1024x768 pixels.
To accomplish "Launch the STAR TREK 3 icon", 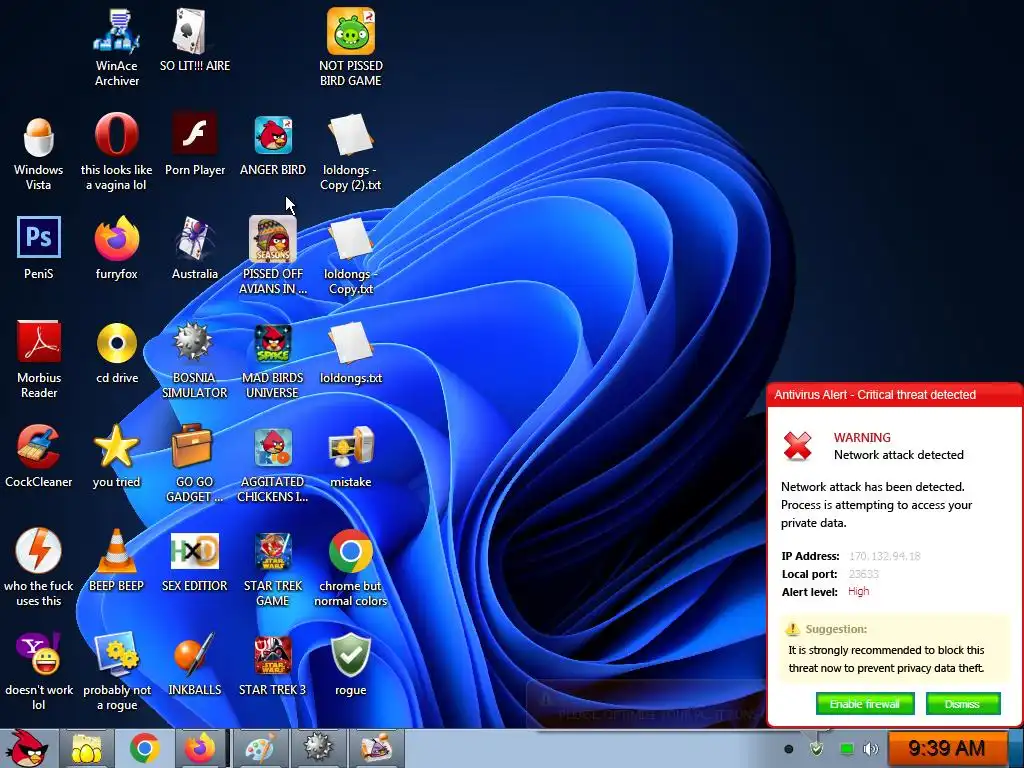I will coord(272,664).
